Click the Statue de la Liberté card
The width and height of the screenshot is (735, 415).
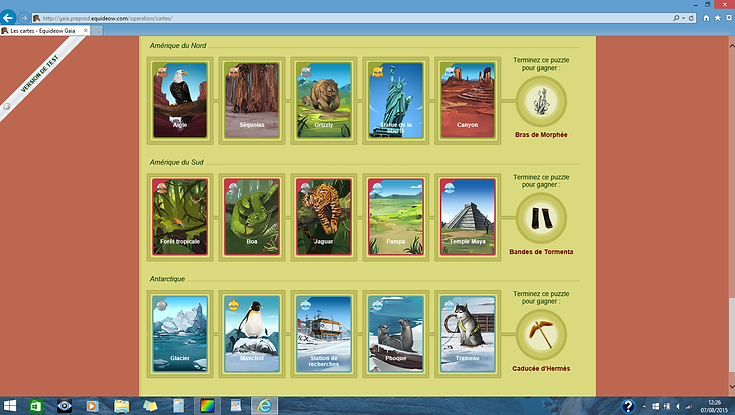click(x=396, y=100)
